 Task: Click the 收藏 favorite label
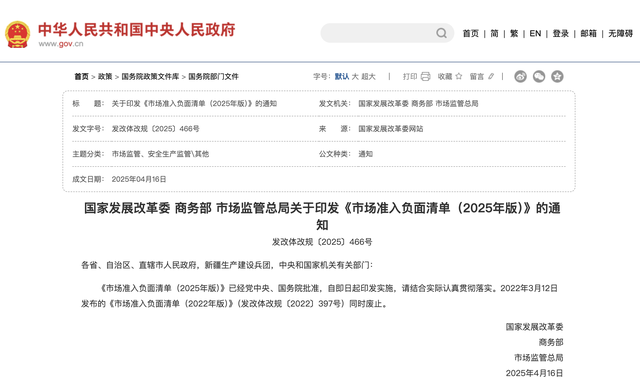click(445, 76)
